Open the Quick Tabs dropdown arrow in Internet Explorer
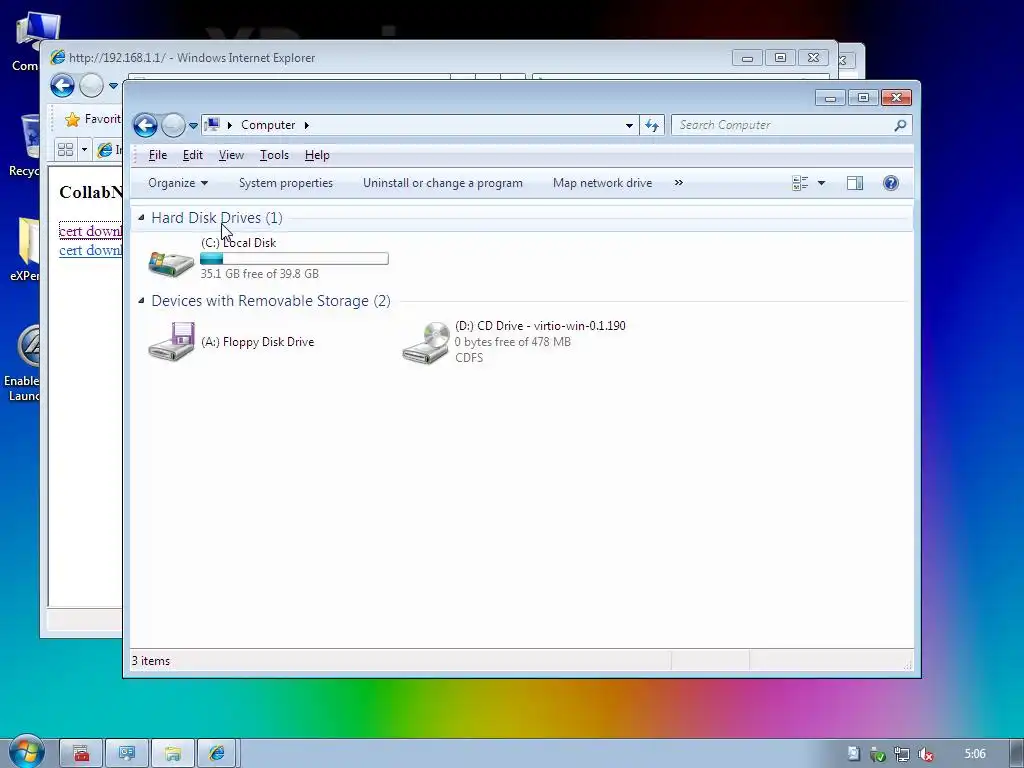The height and width of the screenshot is (768, 1024). (84, 150)
